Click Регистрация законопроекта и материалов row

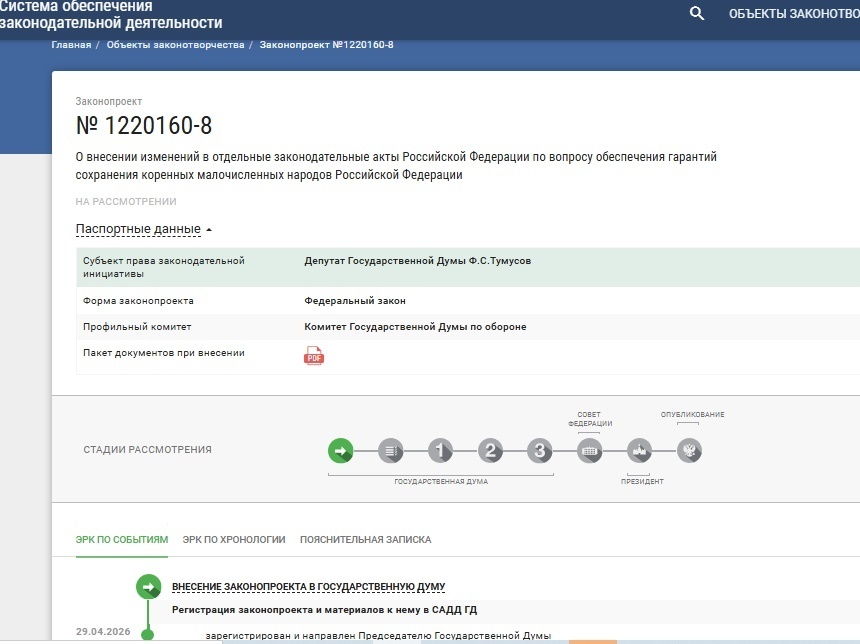pos(324,610)
